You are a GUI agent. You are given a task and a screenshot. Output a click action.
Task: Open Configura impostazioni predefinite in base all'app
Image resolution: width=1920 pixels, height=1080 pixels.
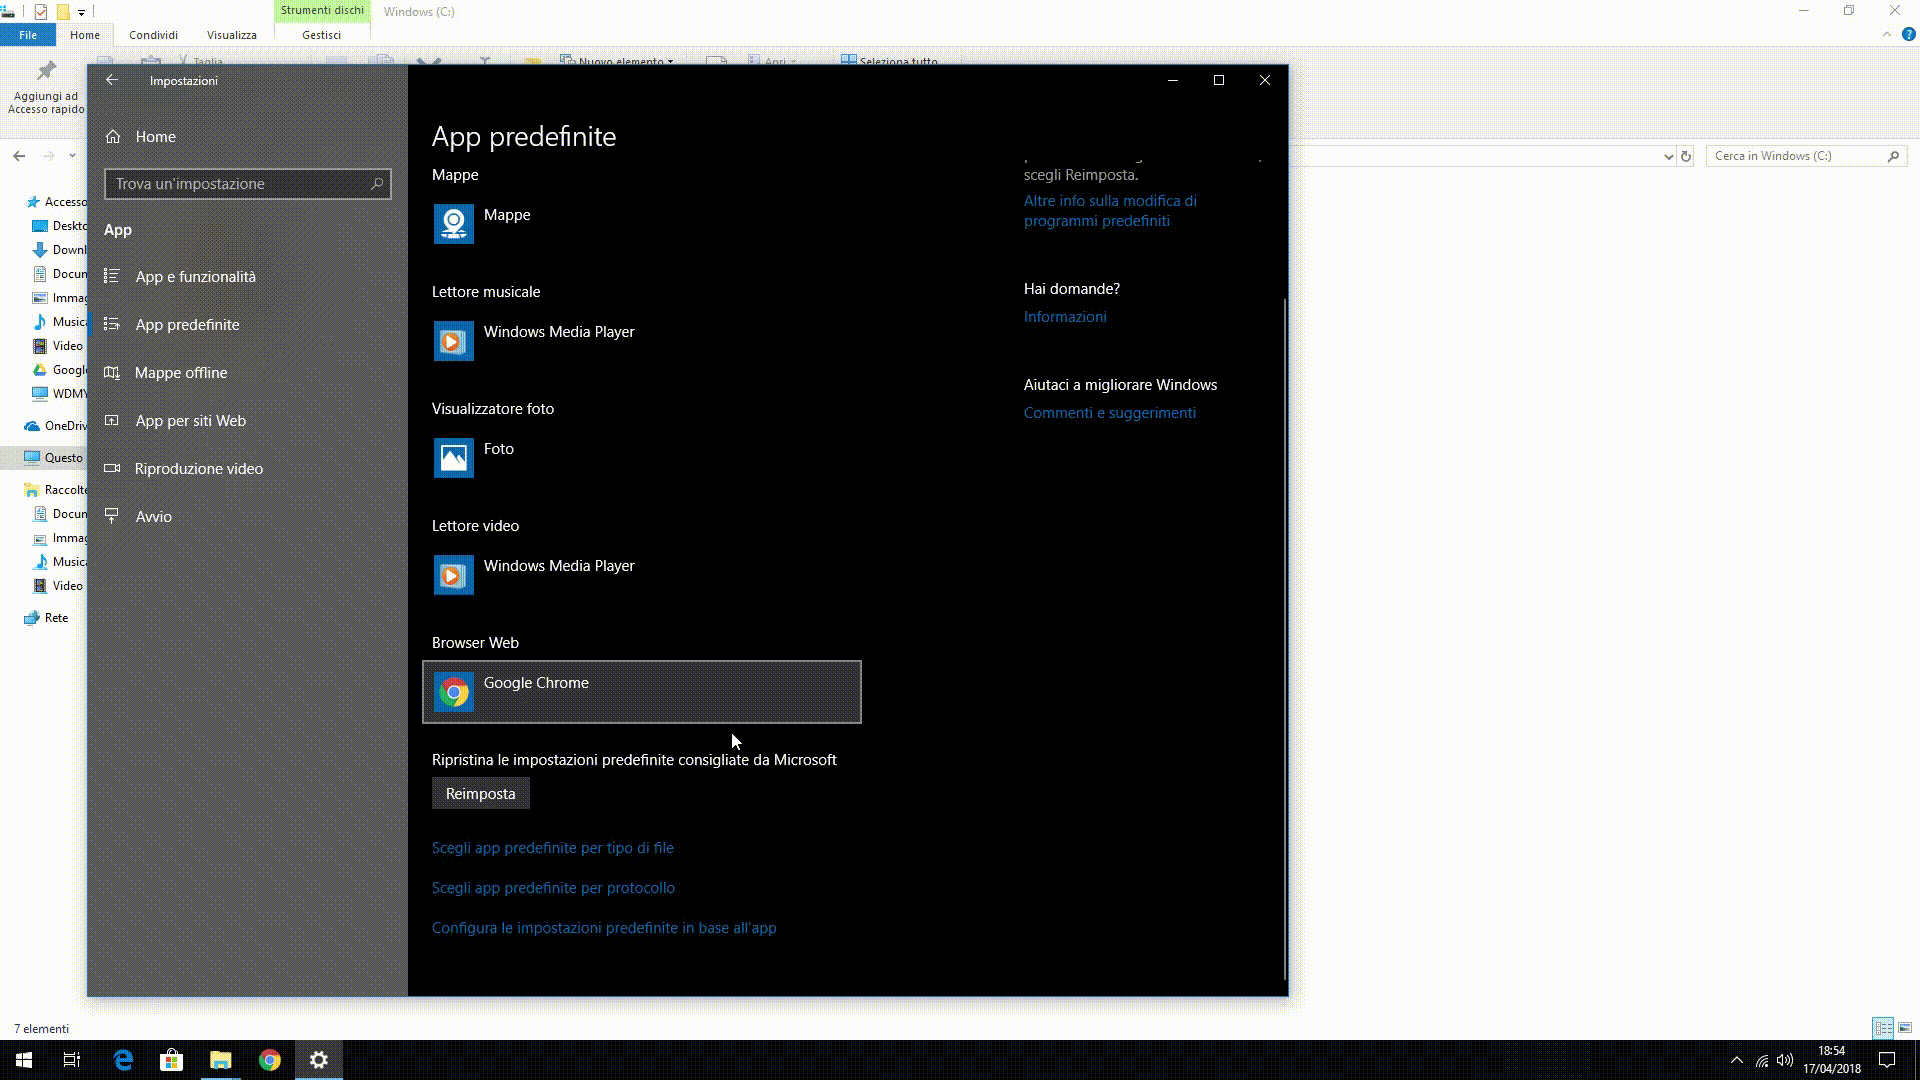click(603, 927)
